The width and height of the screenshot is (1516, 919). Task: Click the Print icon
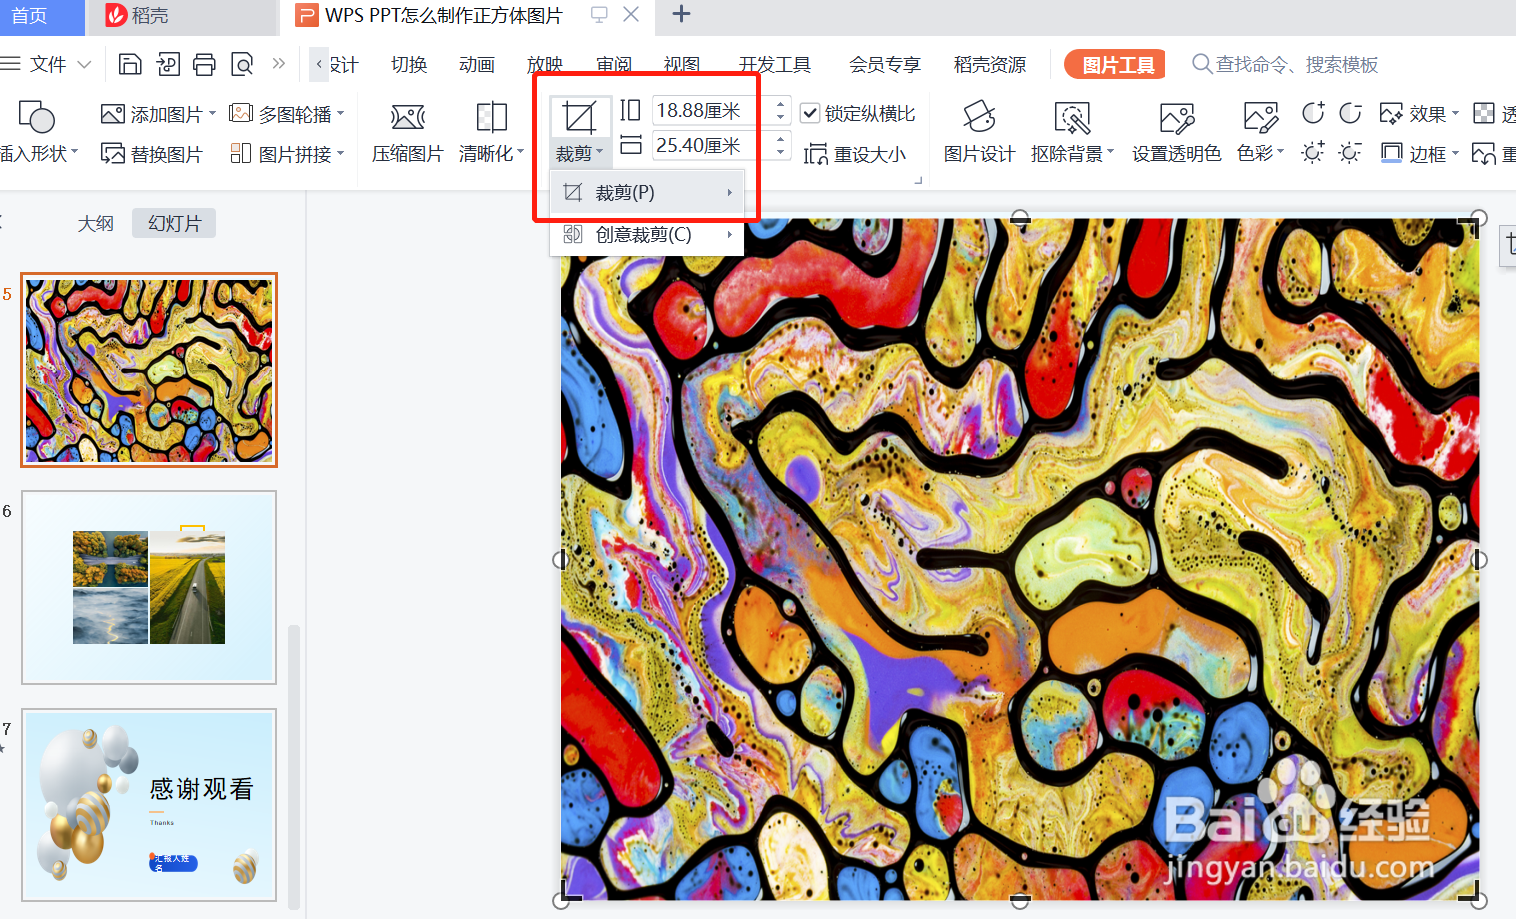coord(204,65)
